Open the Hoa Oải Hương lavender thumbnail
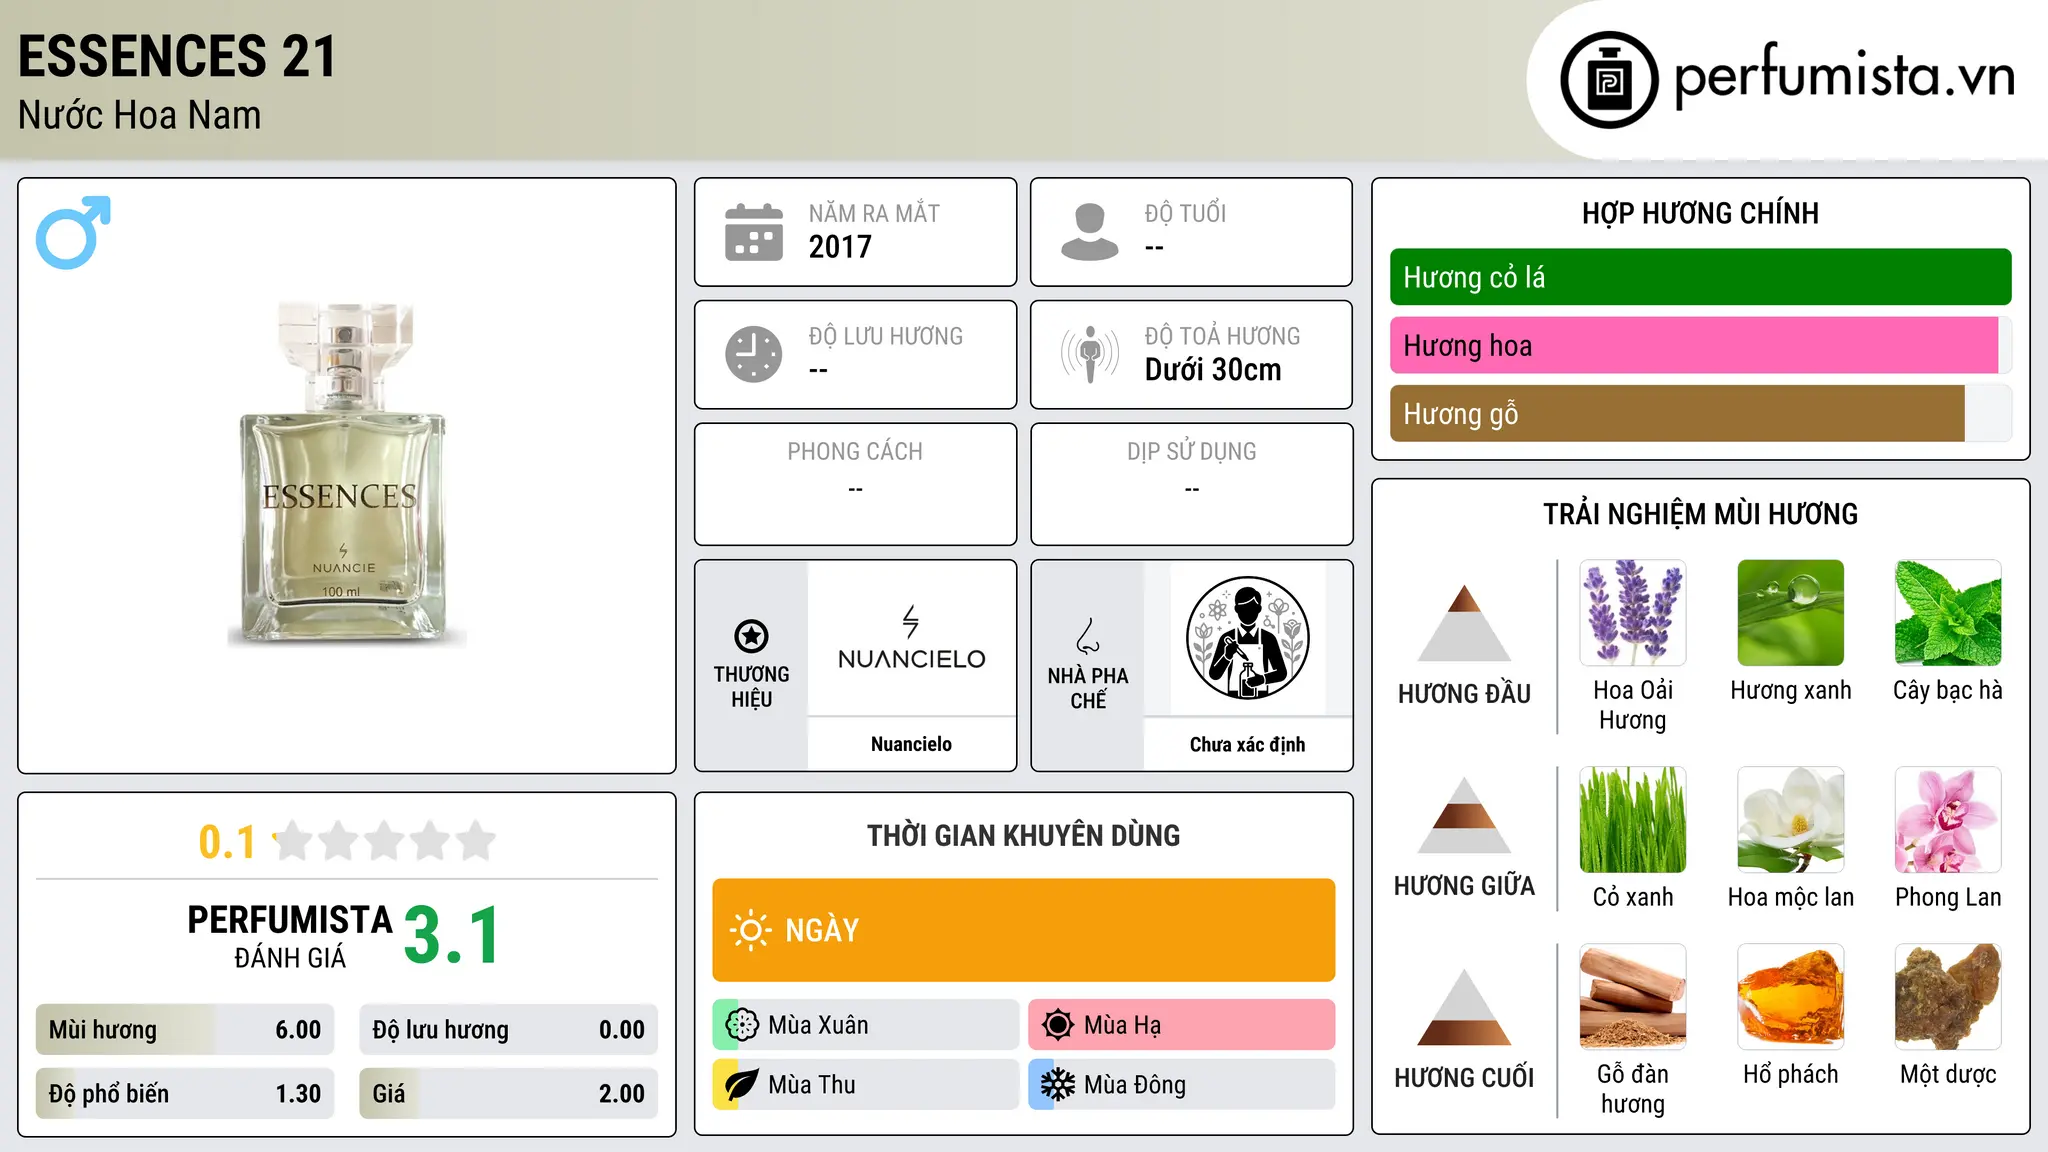Viewport: 2048px width, 1152px height. coord(1633,613)
